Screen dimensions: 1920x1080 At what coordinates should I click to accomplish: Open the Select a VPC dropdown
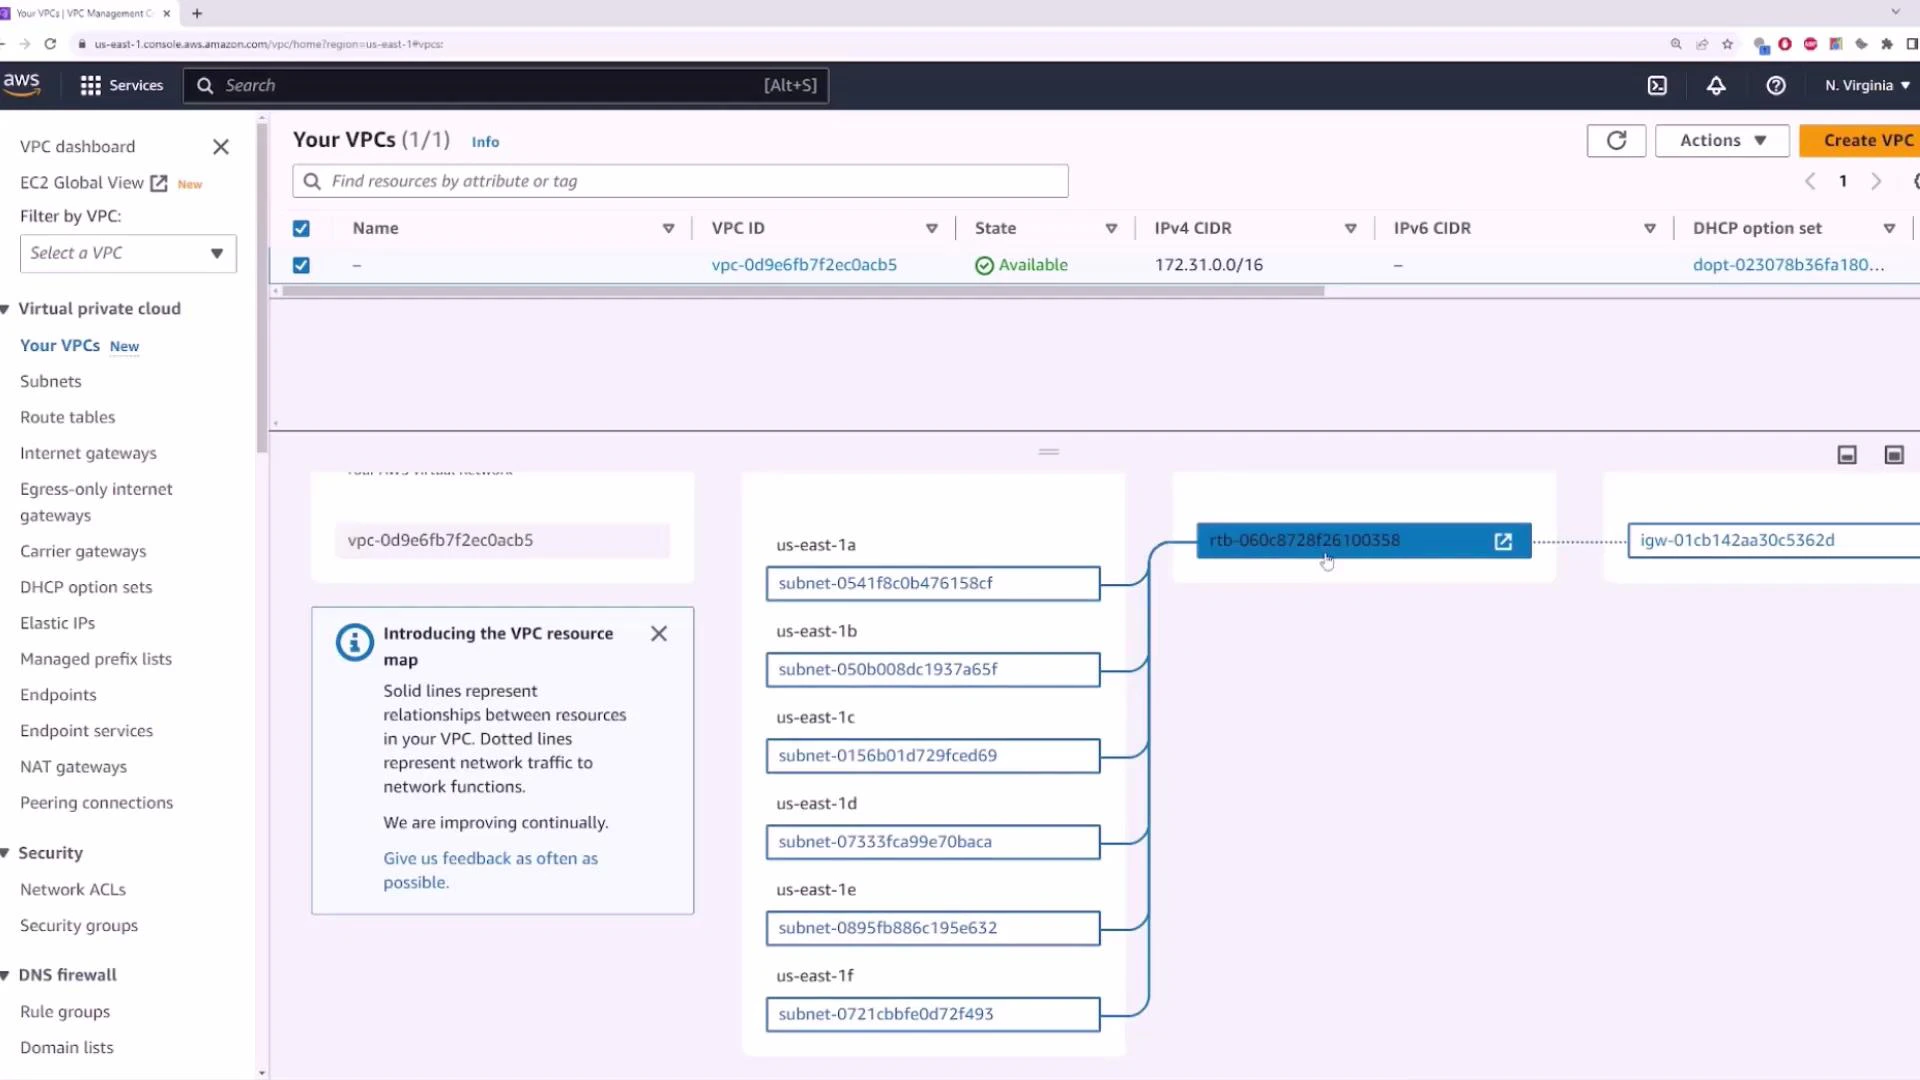[x=127, y=253]
